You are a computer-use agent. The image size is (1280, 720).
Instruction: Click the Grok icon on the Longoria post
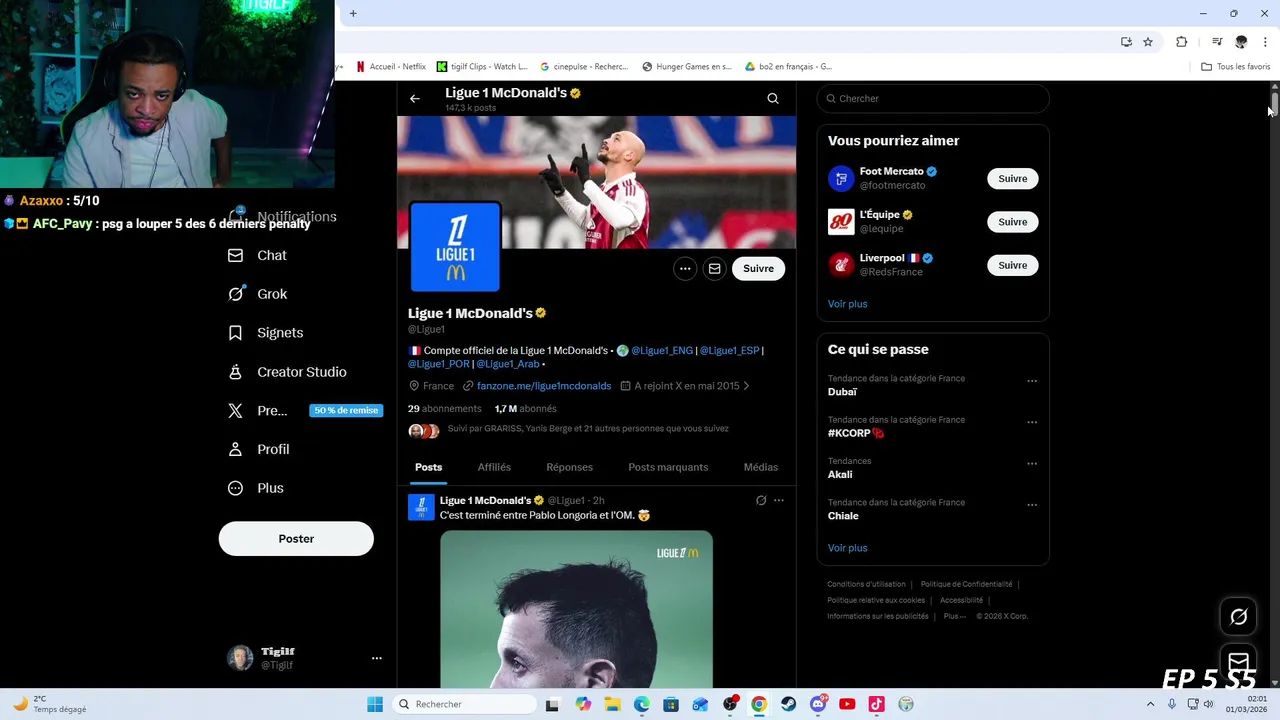pyautogui.click(x=761, y=500)
